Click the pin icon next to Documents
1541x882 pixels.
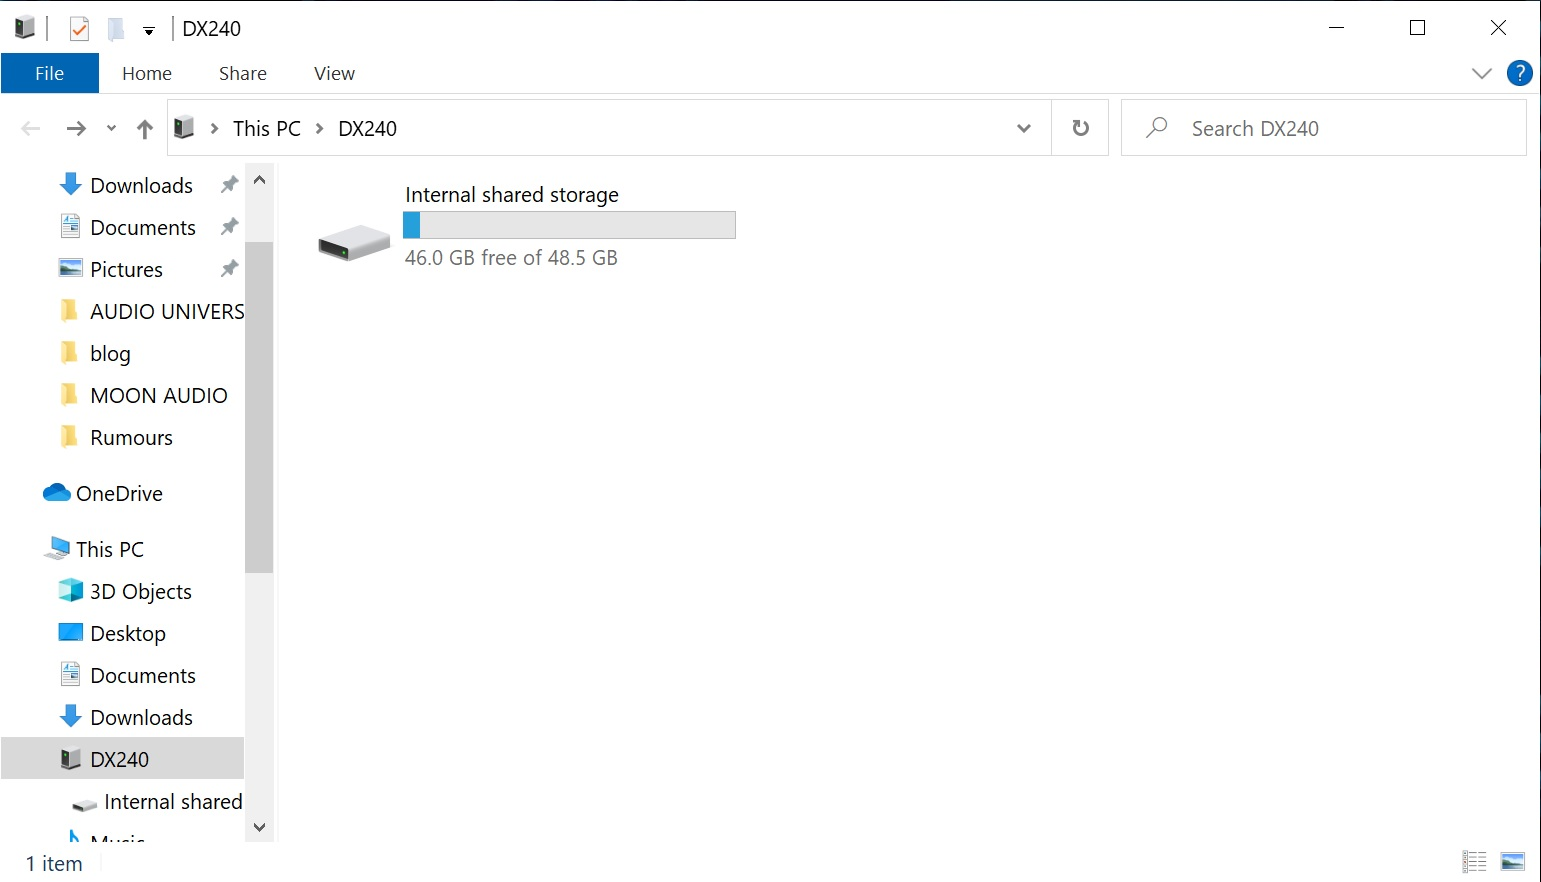(x=229, y=226)
